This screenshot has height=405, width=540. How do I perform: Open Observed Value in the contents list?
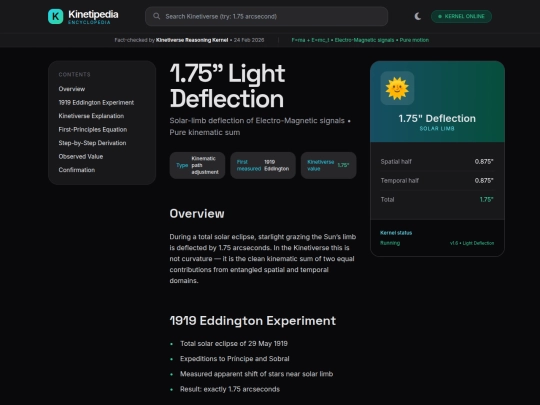[x=81, y=156]
